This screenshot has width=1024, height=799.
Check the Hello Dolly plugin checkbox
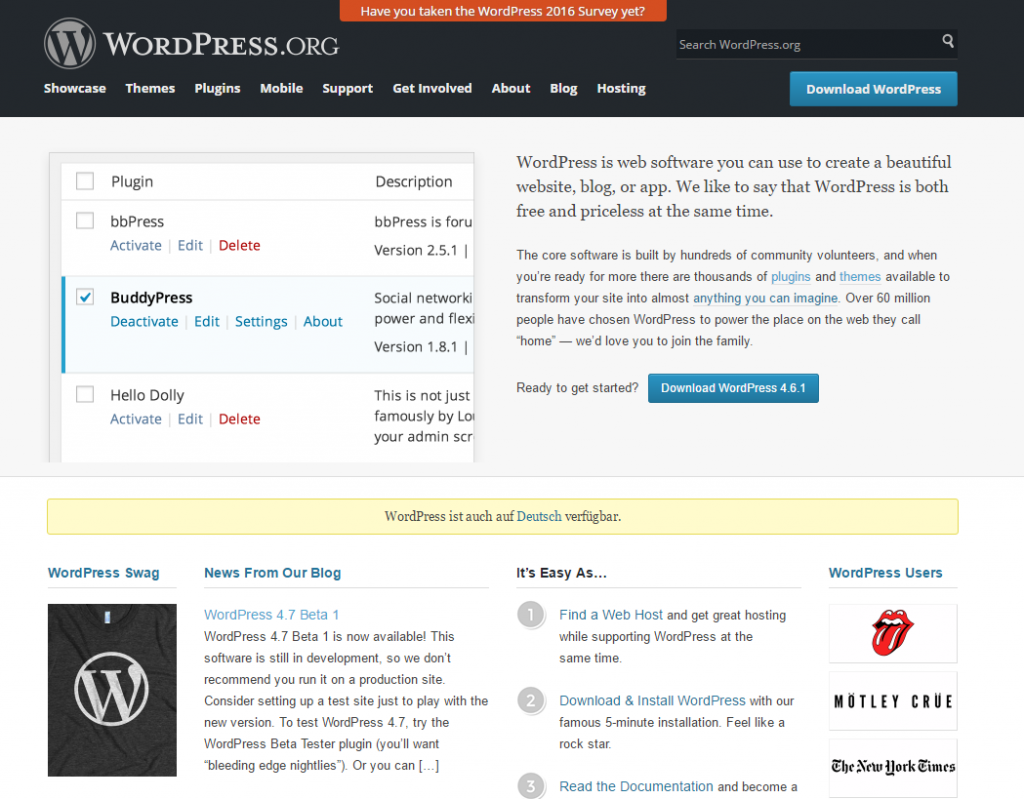click(85, 394)
